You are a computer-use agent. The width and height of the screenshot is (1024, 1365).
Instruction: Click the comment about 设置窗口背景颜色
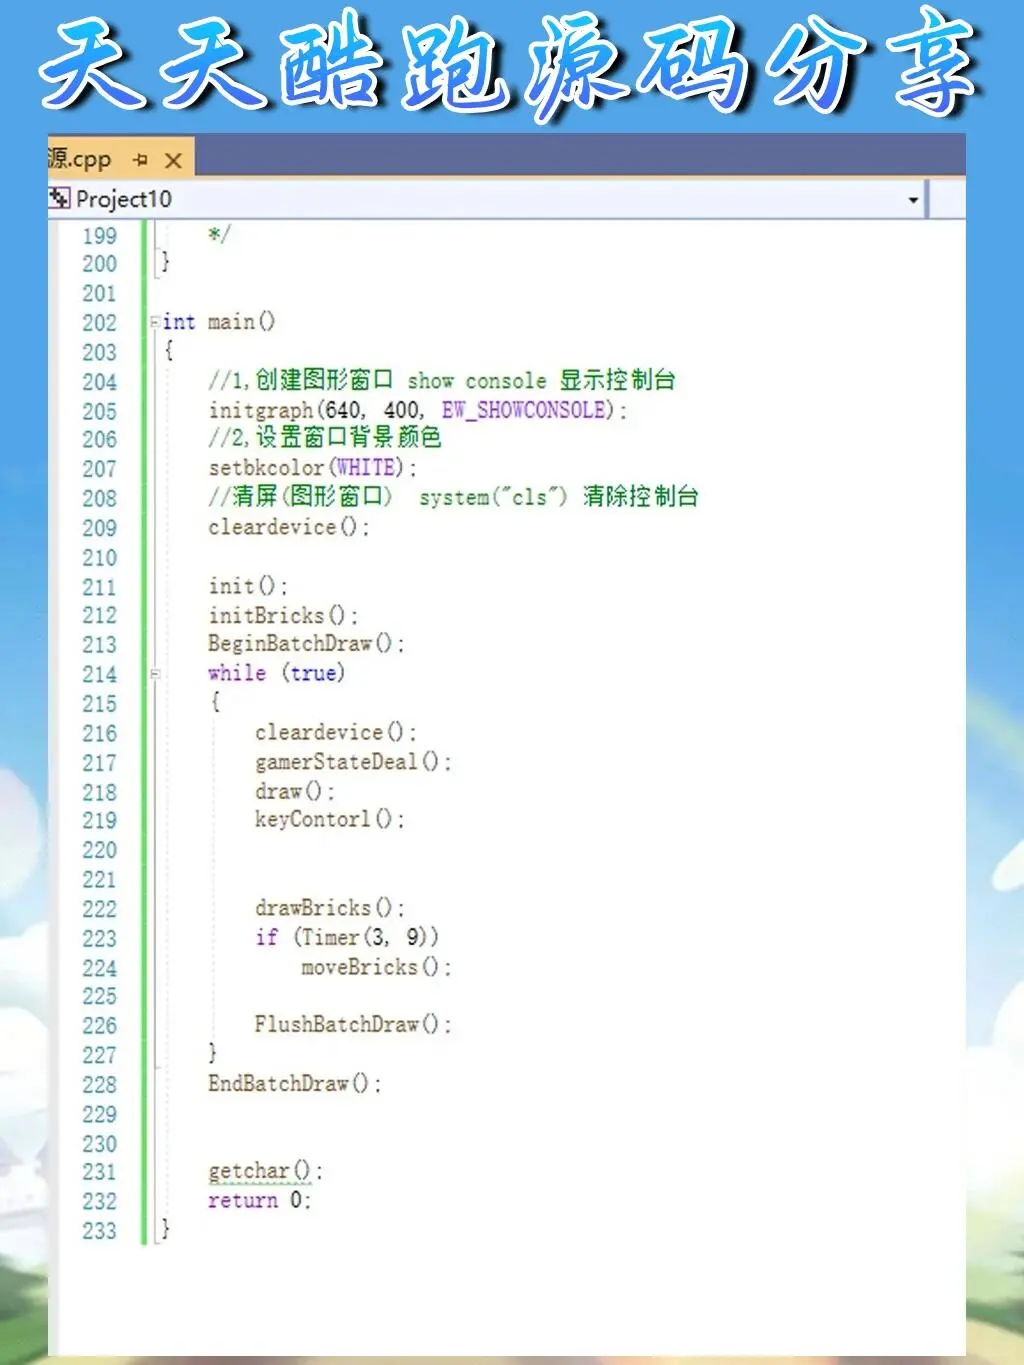click(324, 438)
